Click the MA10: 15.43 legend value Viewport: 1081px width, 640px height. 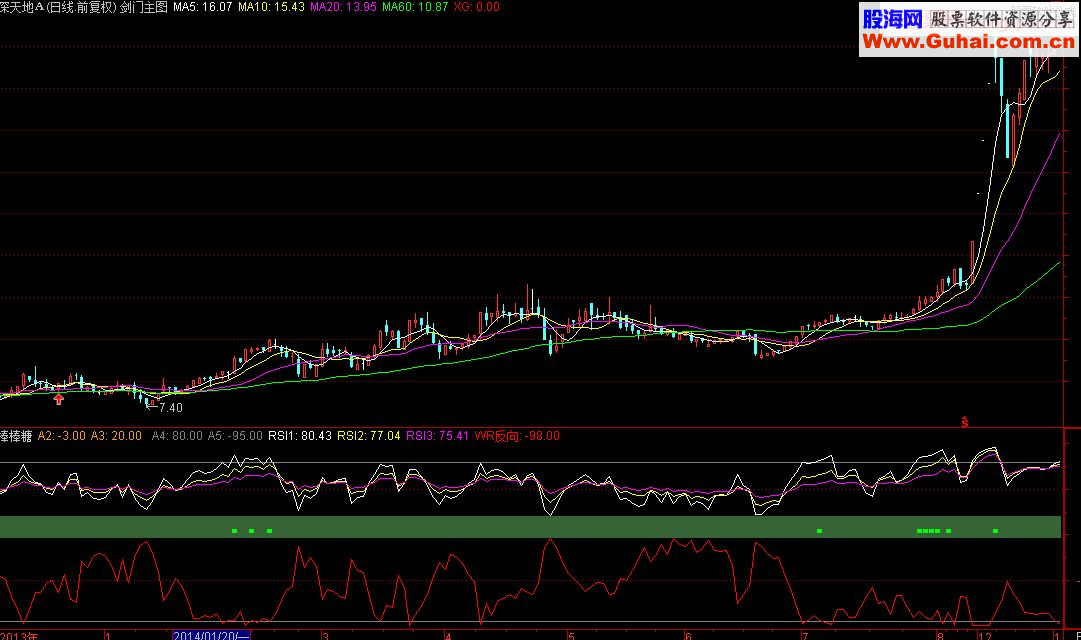271,7
